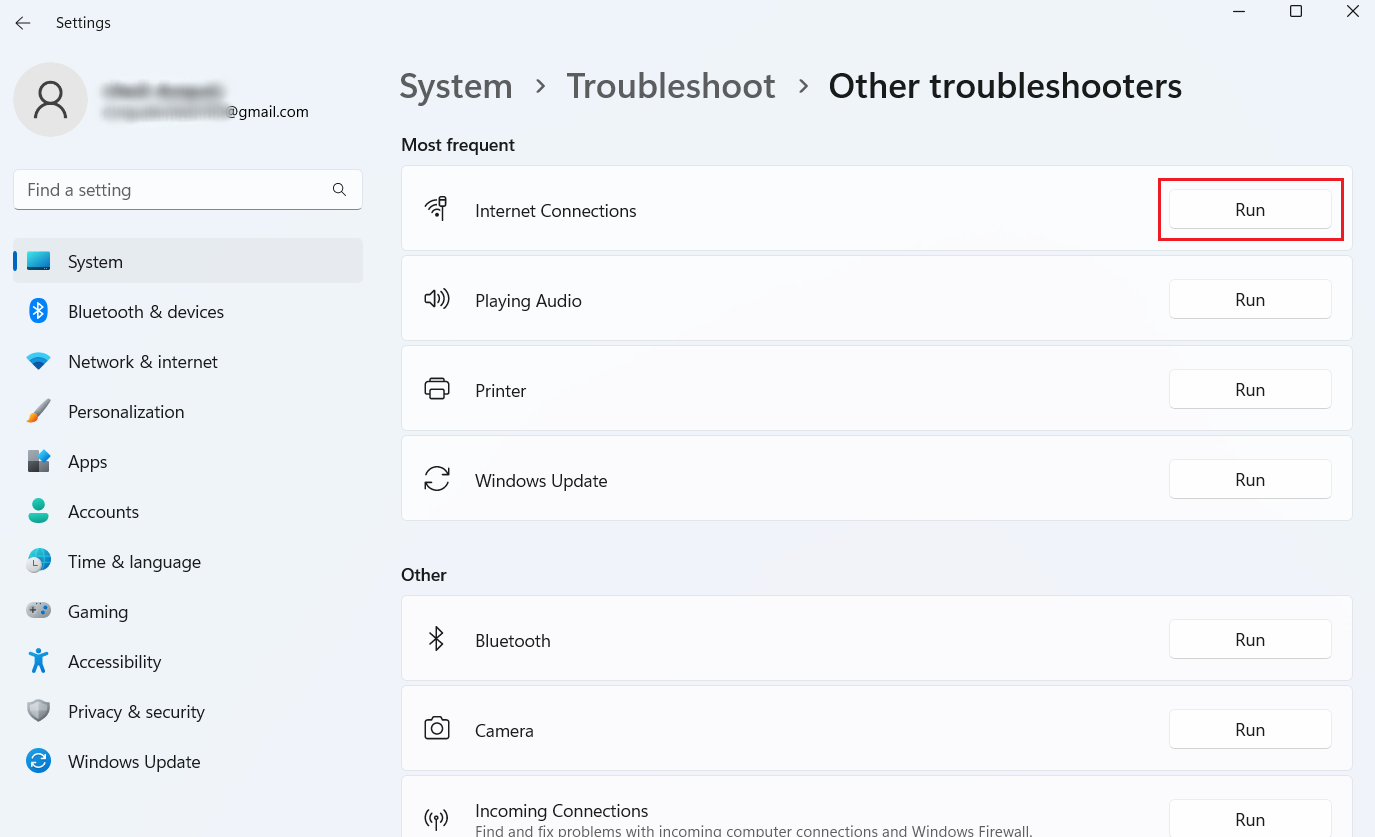Open Windows Update in the sidebar

(188, 761)
